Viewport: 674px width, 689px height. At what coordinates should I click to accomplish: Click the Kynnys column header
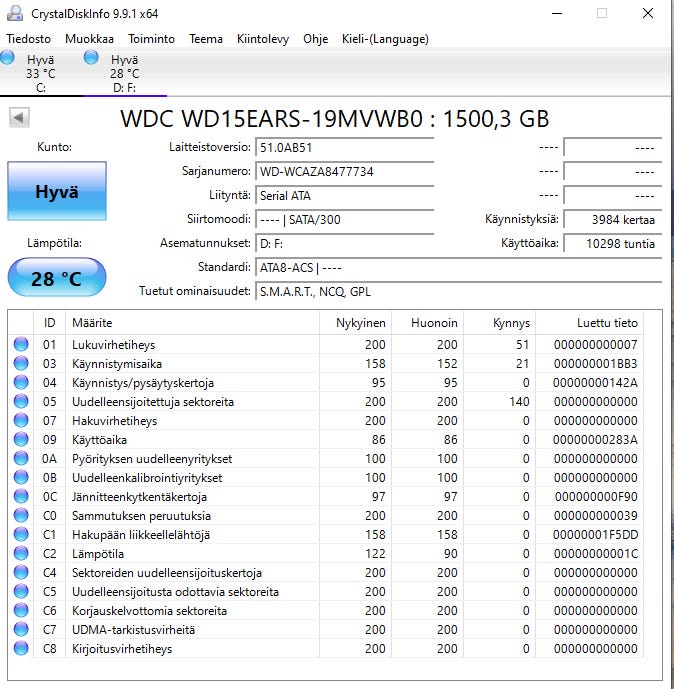coord(500,323)
